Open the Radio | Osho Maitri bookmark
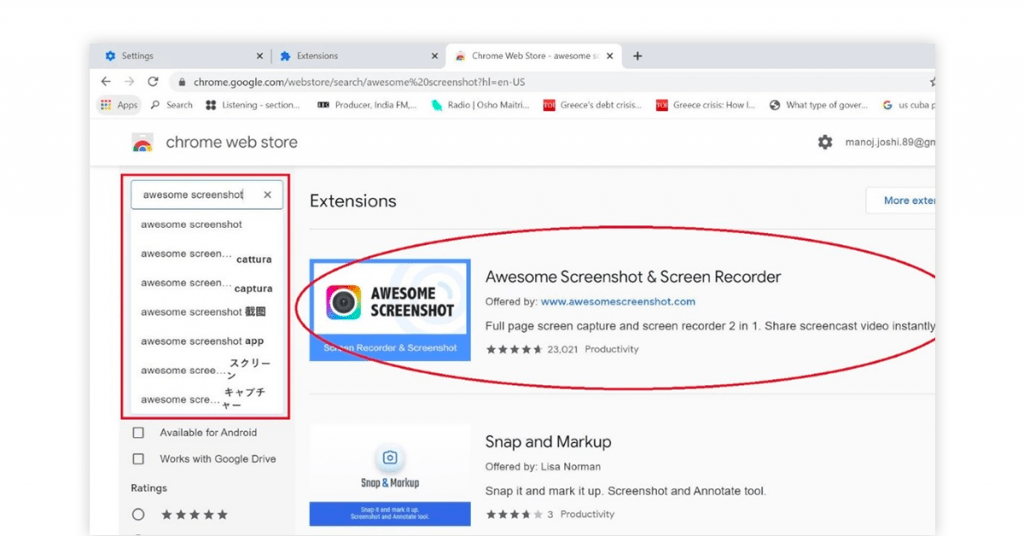The height and width of the screenshot is (536, 1024). 480,105
